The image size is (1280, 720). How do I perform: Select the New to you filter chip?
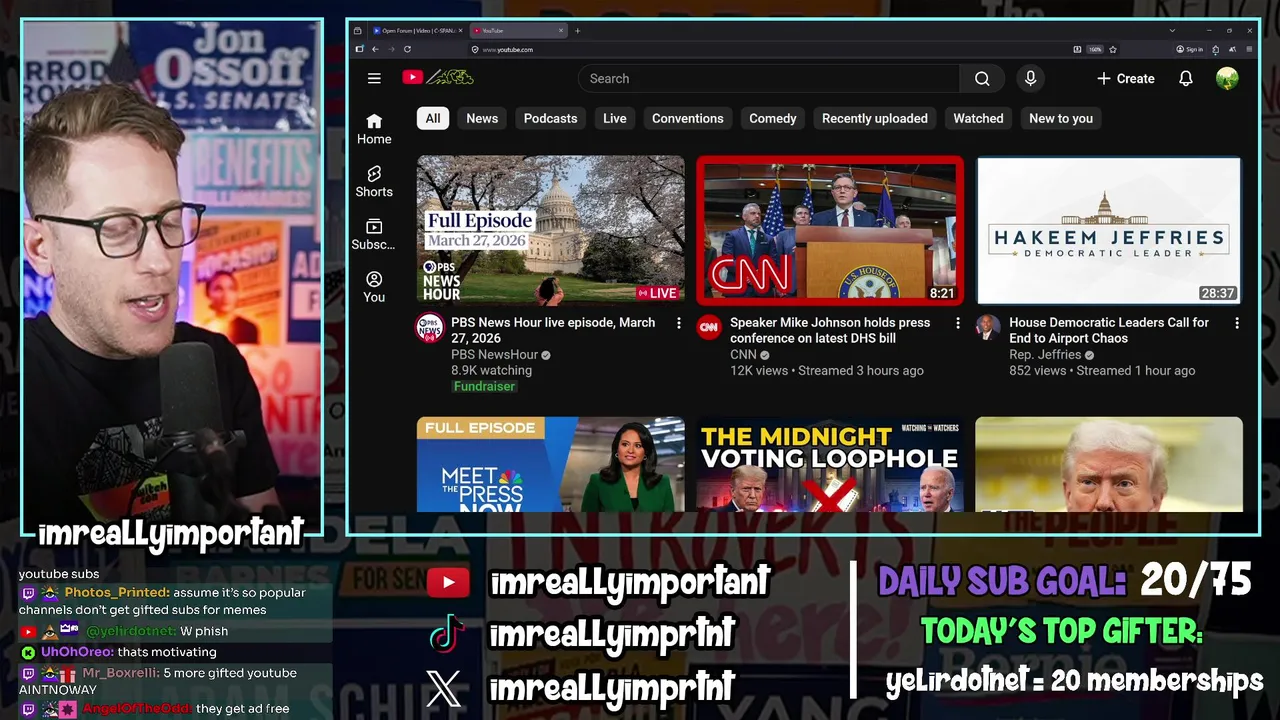tap(1061, 118)
